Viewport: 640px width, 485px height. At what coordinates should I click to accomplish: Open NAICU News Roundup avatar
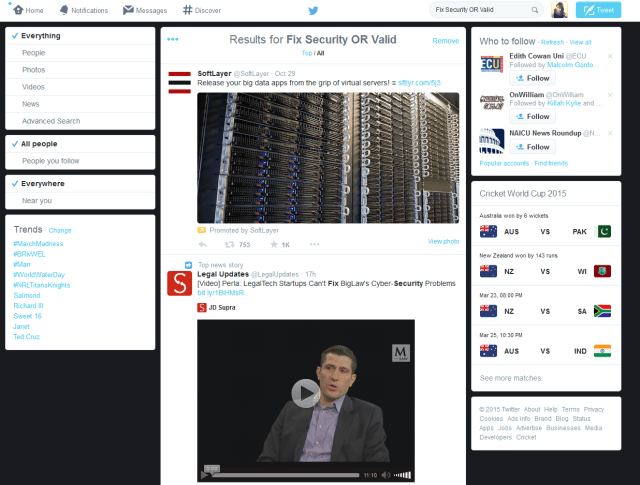click(x=492, y=141)
